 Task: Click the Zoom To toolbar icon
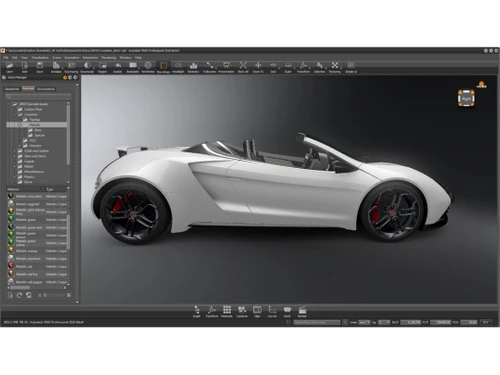point(258,65)
